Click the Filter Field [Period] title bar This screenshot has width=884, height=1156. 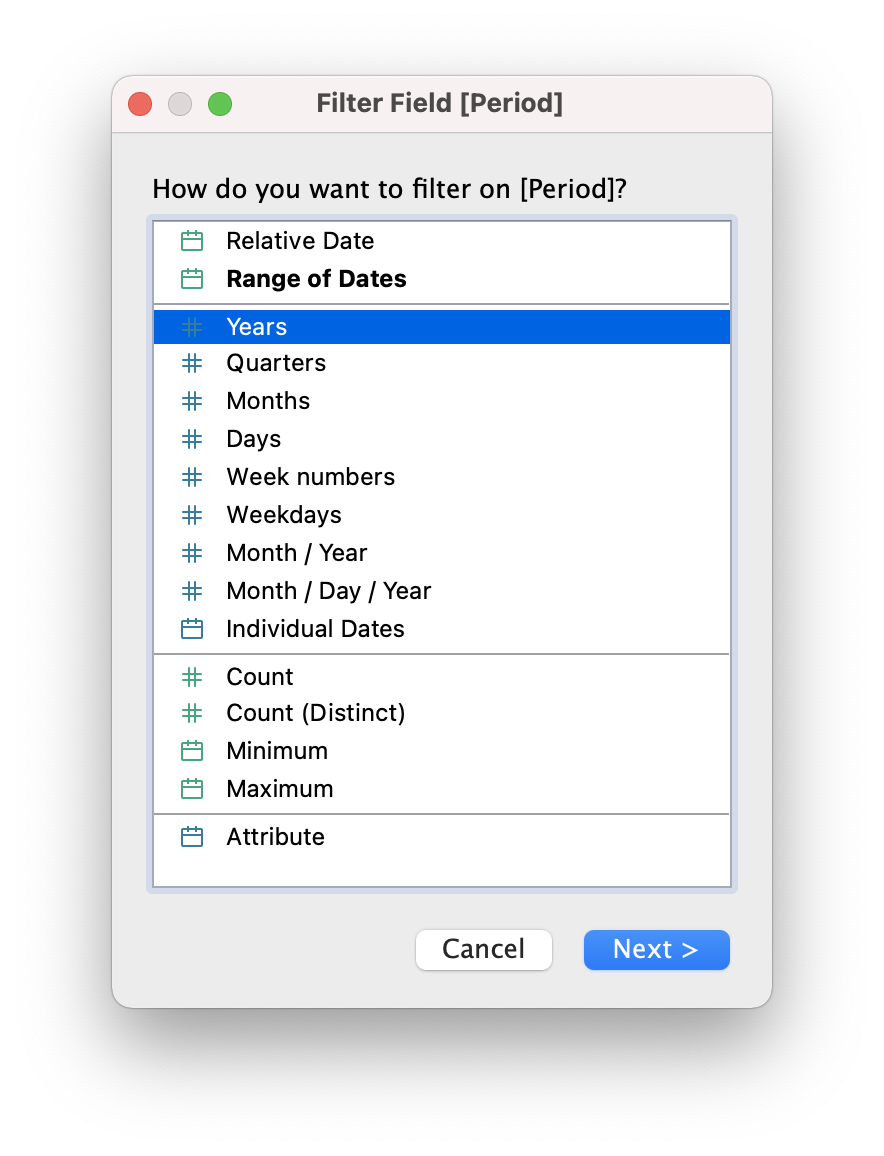point(440,104)
